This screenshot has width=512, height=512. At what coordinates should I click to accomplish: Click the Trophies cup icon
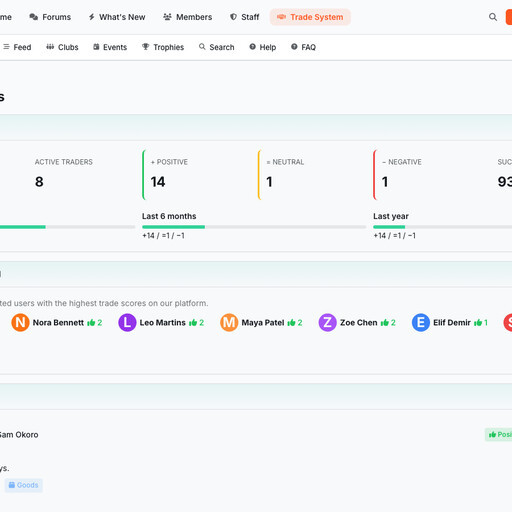coord(146,47)
